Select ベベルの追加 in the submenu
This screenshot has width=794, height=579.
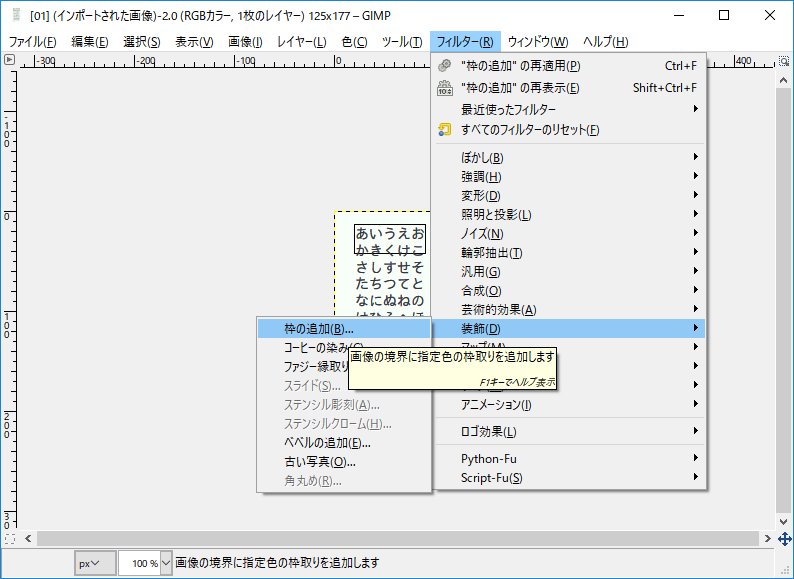[x=344, y=443]
